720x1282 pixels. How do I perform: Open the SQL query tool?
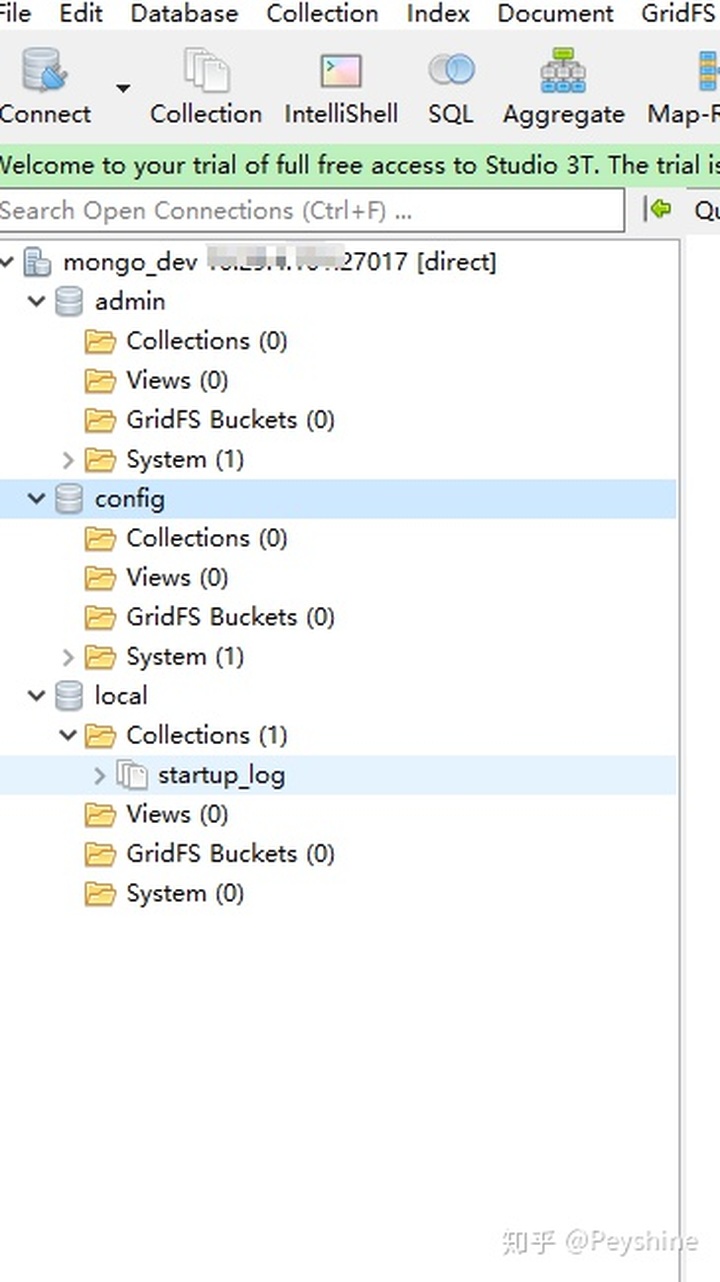[451, 87]
